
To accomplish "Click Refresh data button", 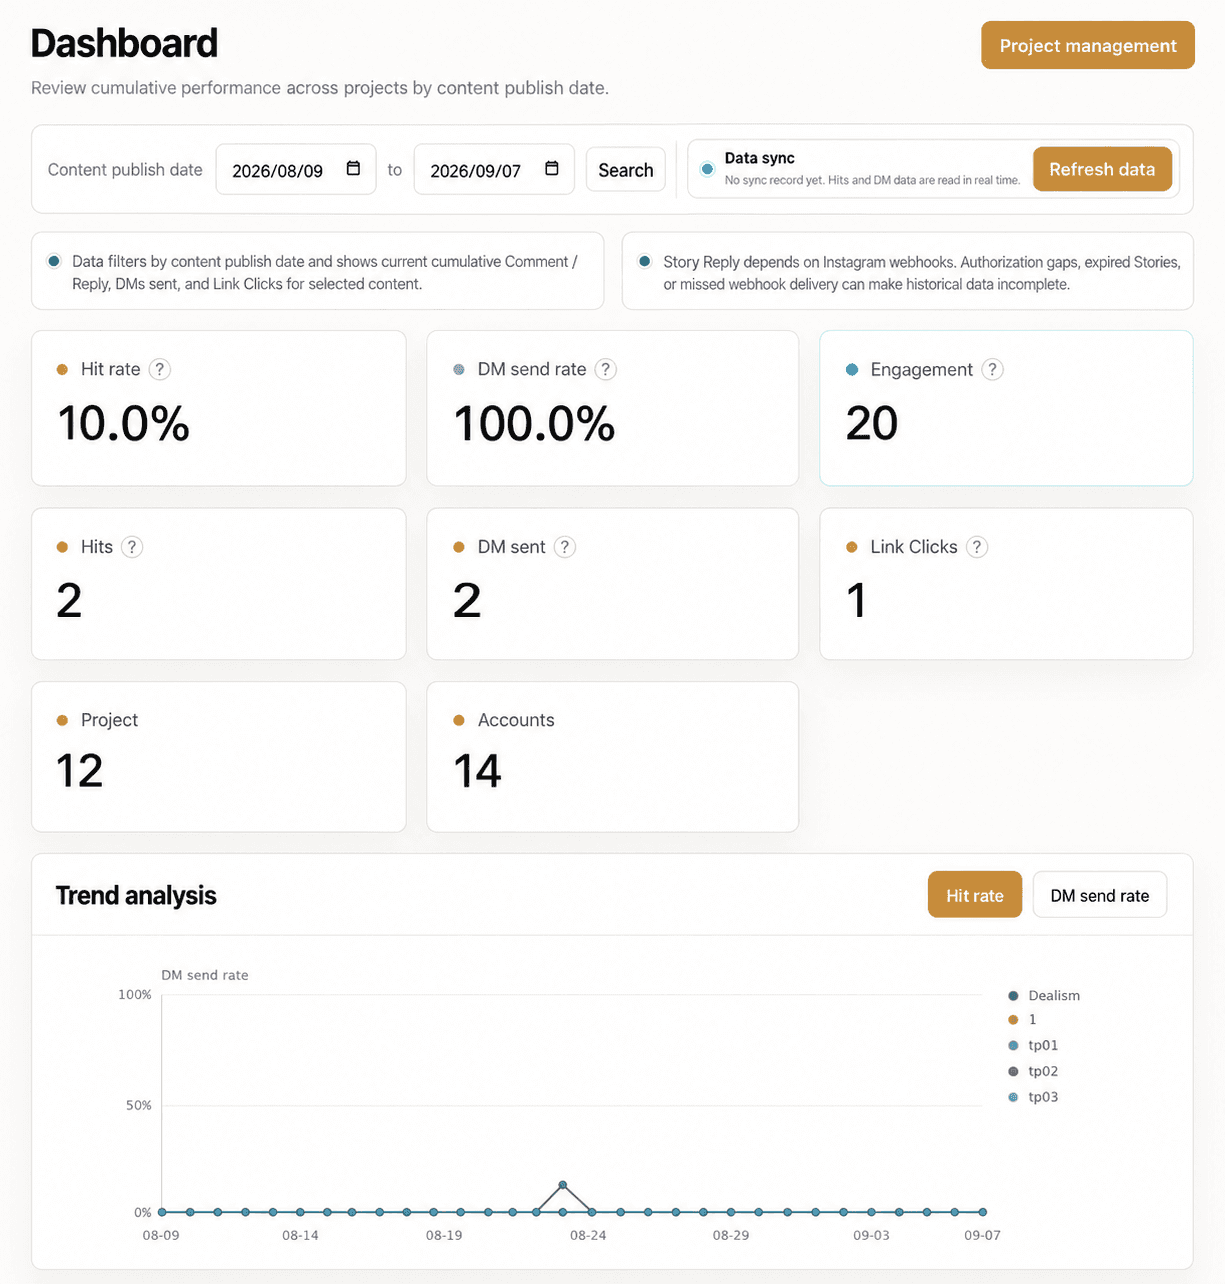I will (x=1102, y=169).
